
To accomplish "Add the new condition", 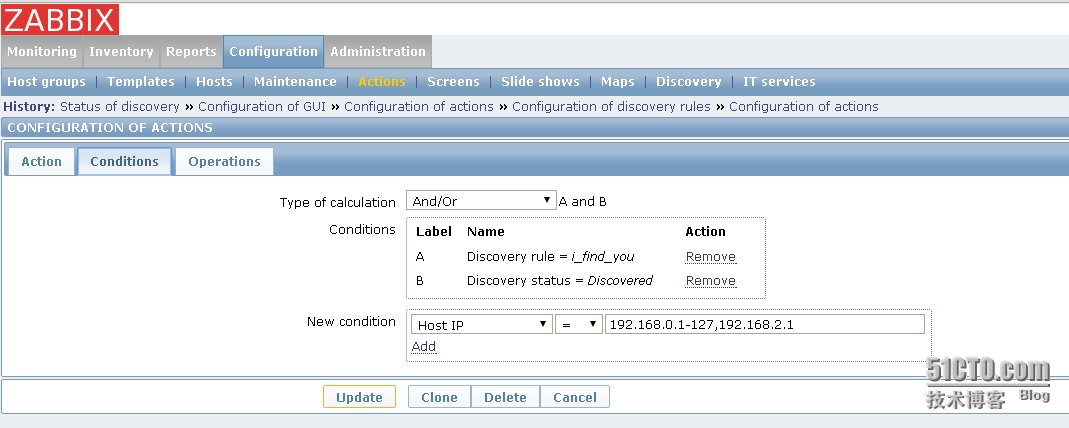I will click(x=423, y=347).
